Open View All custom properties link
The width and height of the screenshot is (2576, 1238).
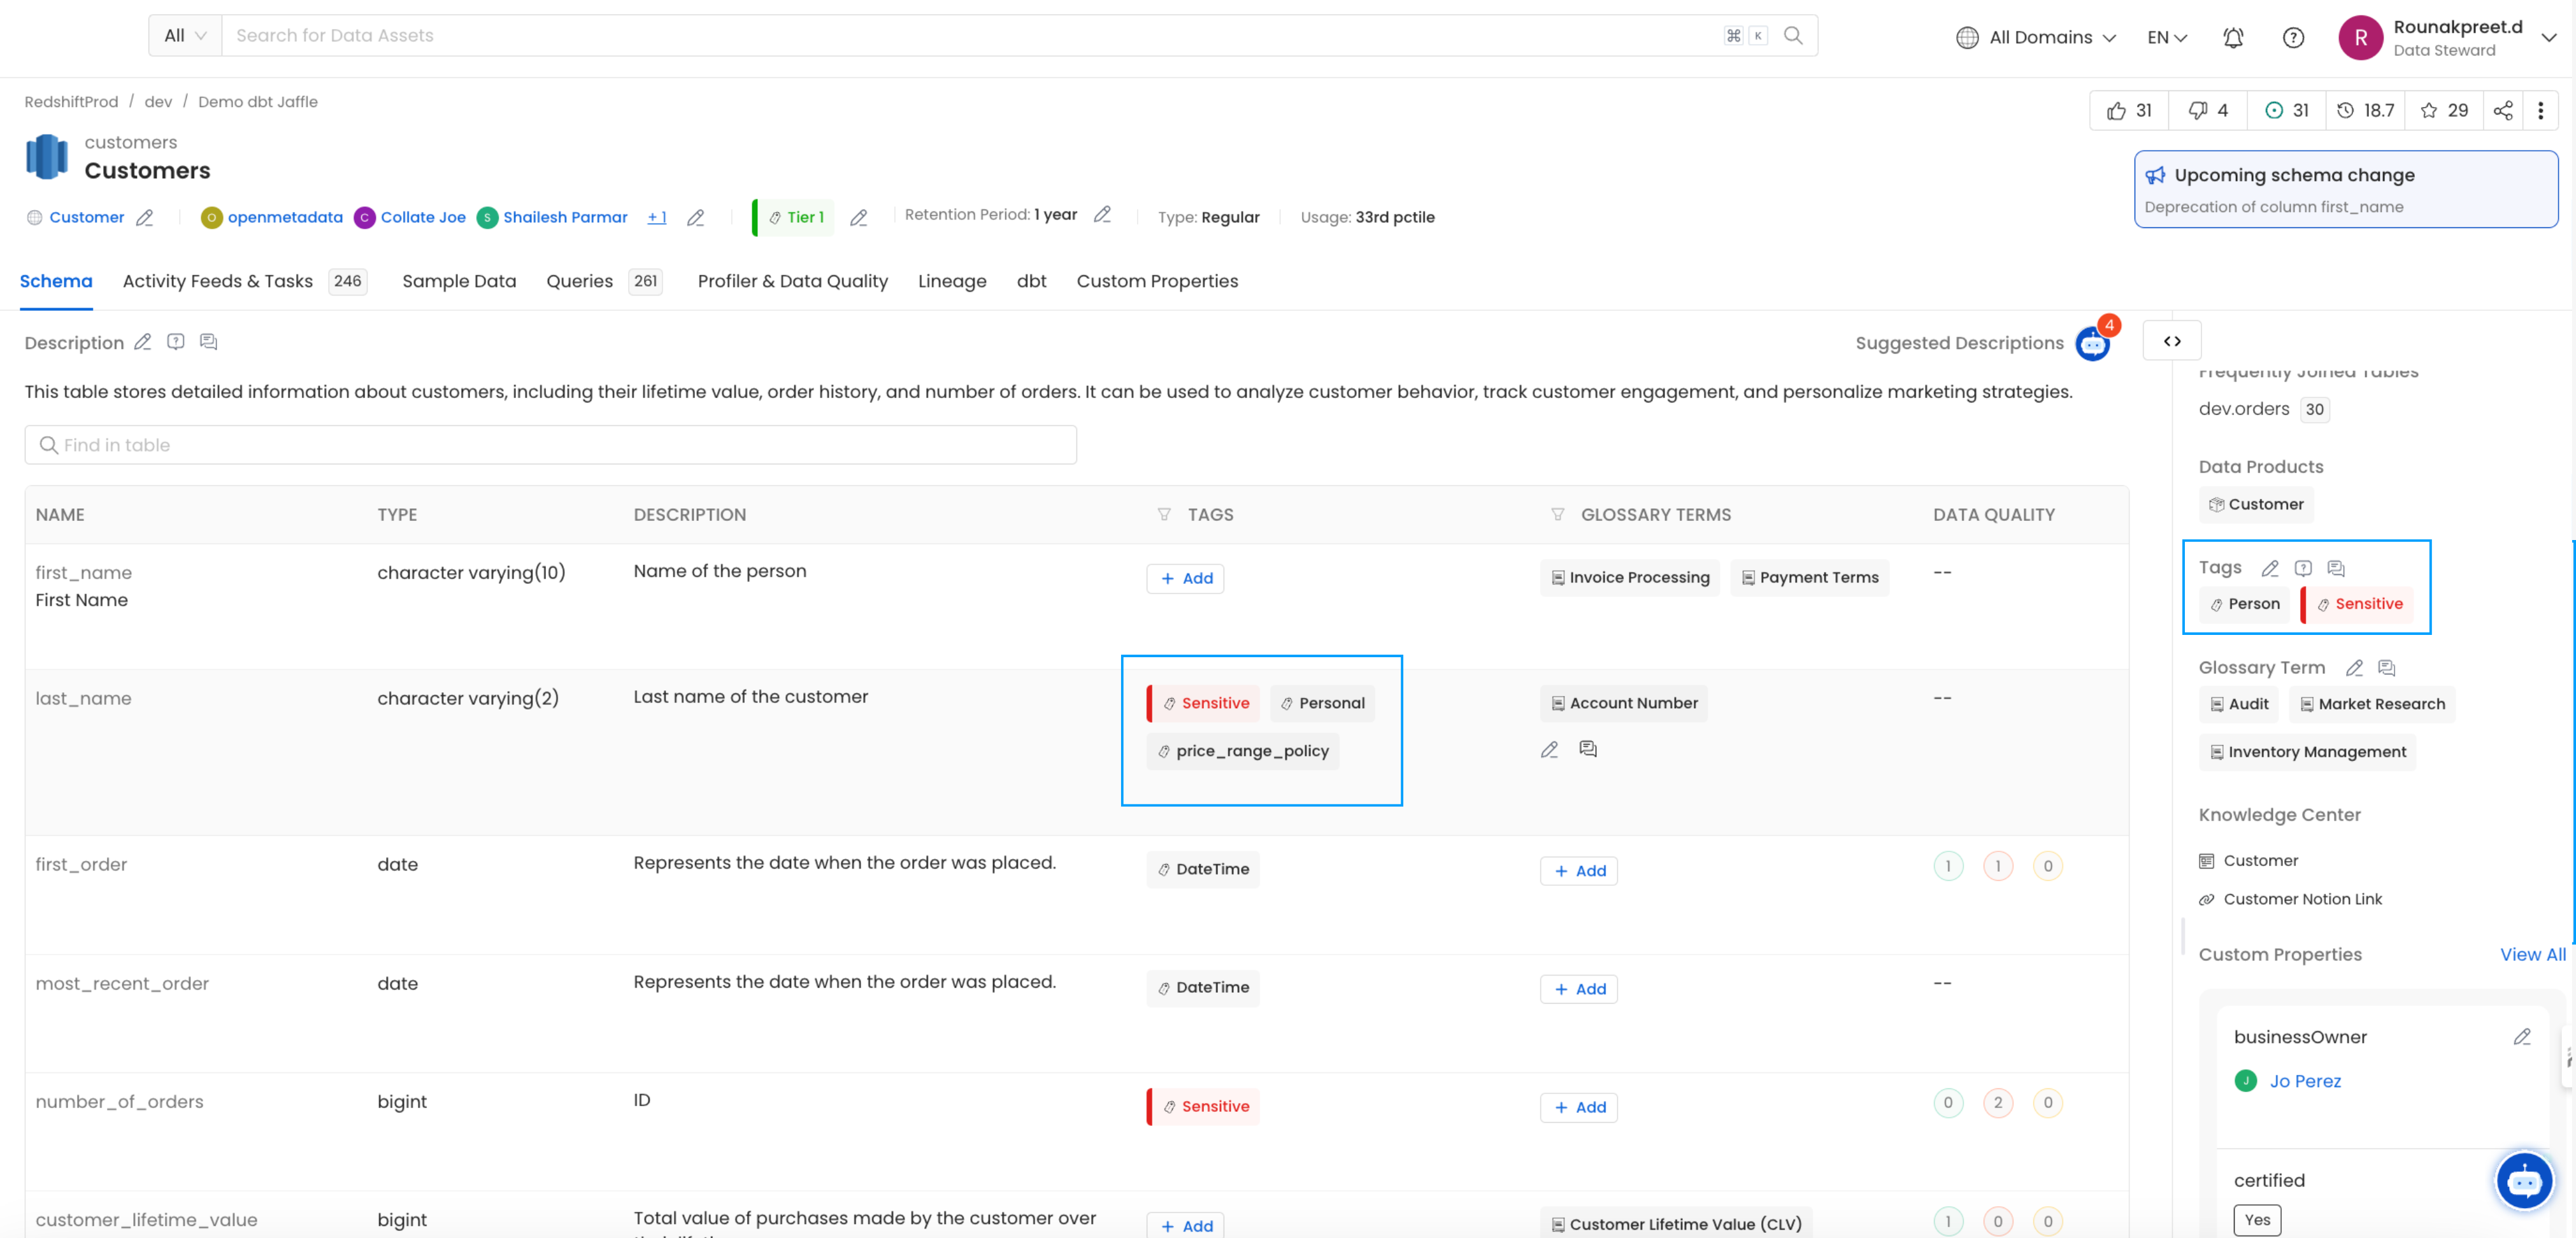click(2532, 954)
